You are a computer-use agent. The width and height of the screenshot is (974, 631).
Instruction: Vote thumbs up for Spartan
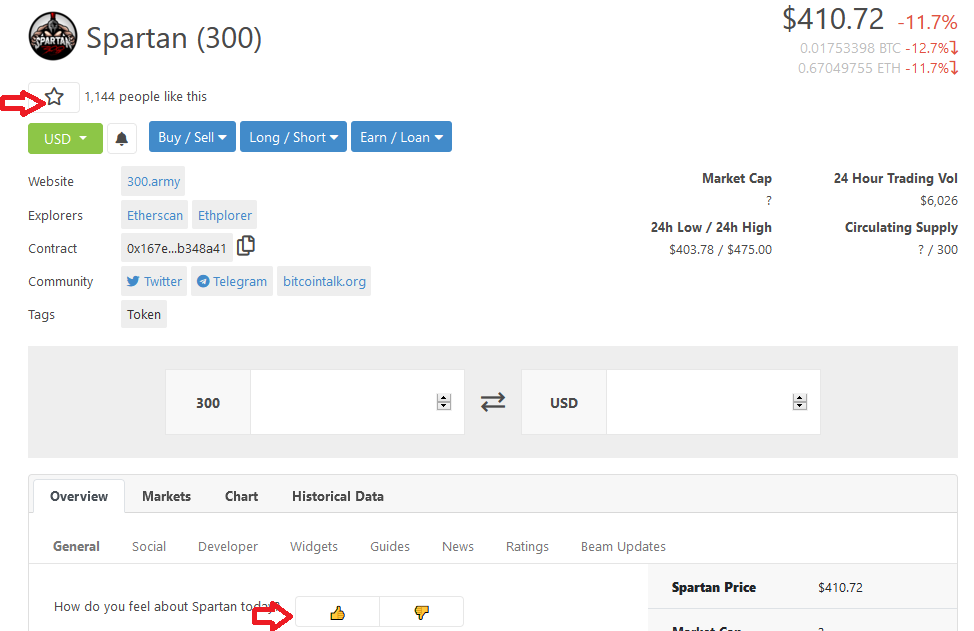click(337, 613)
